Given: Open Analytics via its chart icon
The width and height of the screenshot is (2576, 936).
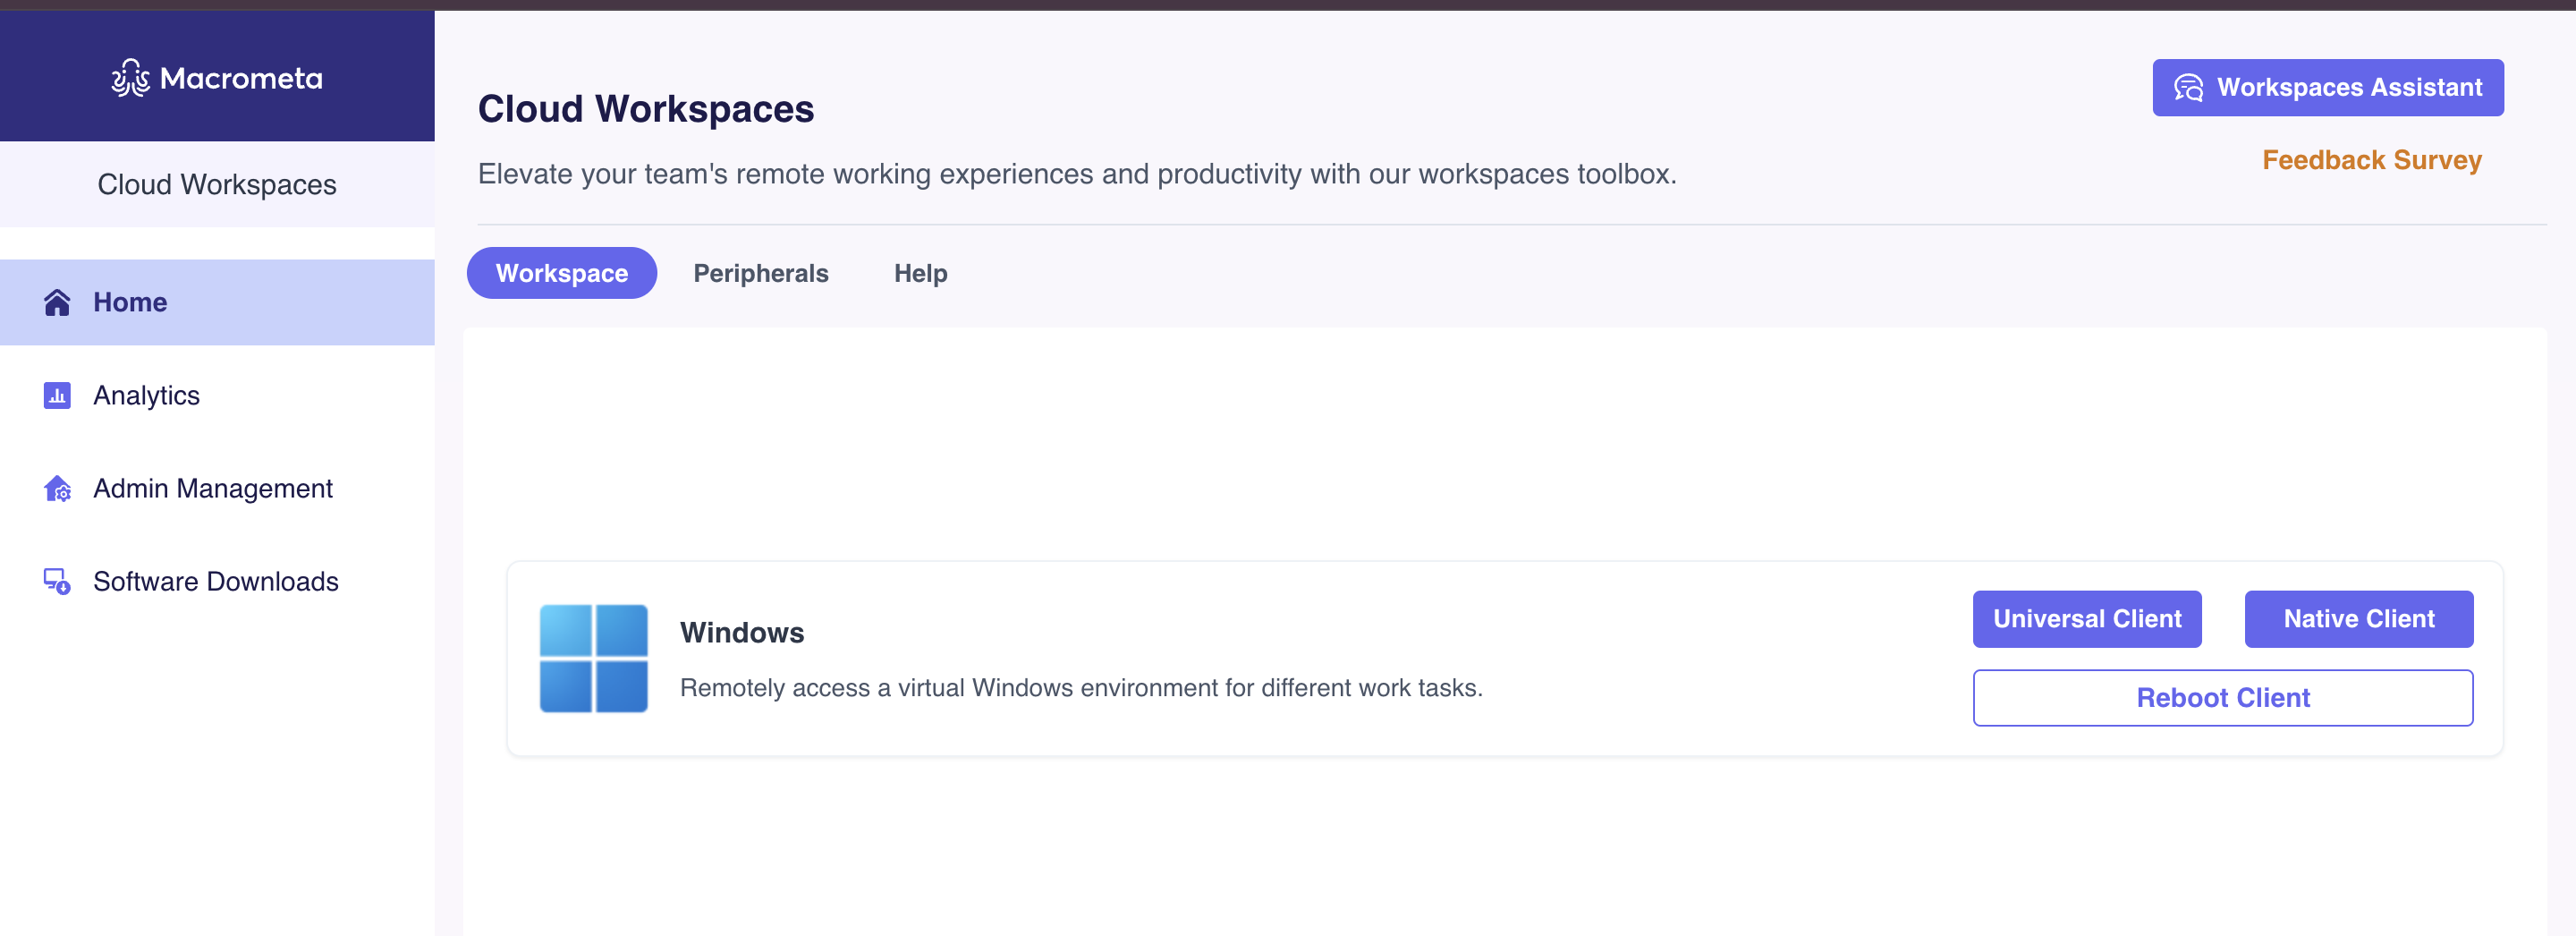Looking at the screenshot, I should click(x=57, y=395).
